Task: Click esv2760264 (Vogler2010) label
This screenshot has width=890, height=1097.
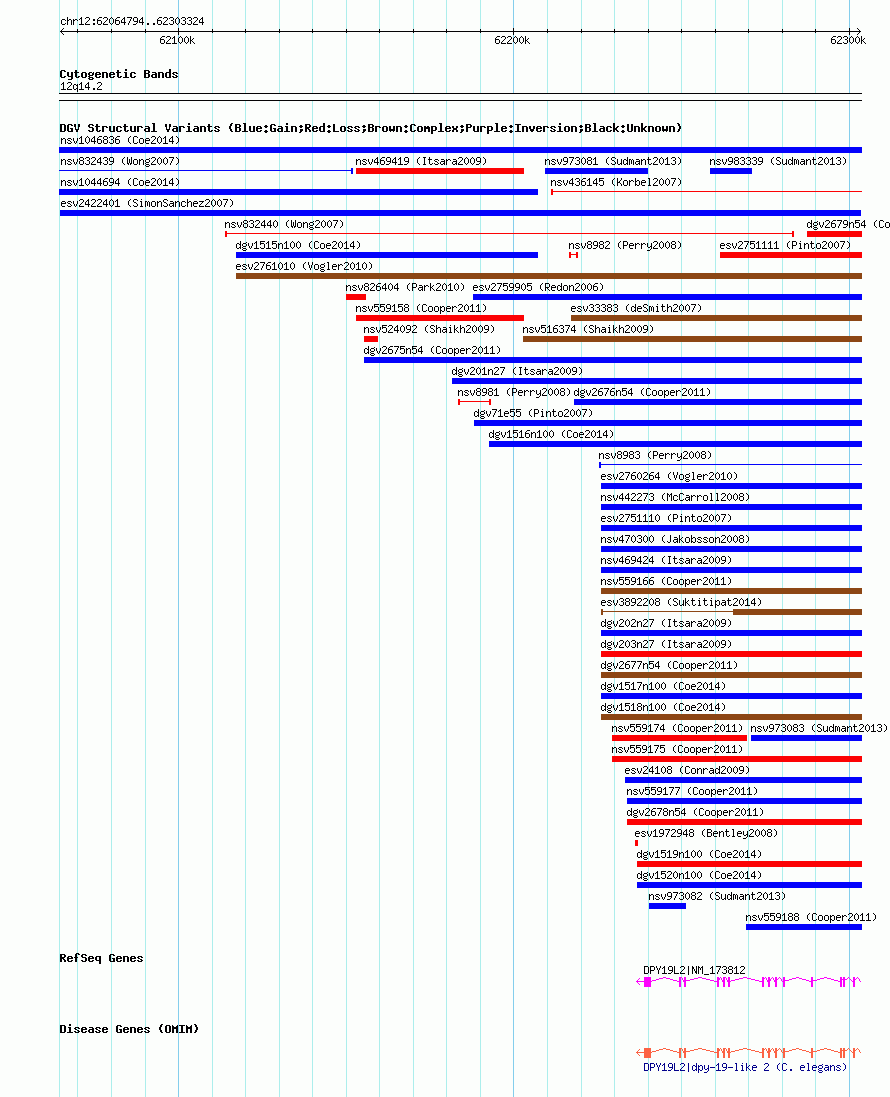Action: 669,476
